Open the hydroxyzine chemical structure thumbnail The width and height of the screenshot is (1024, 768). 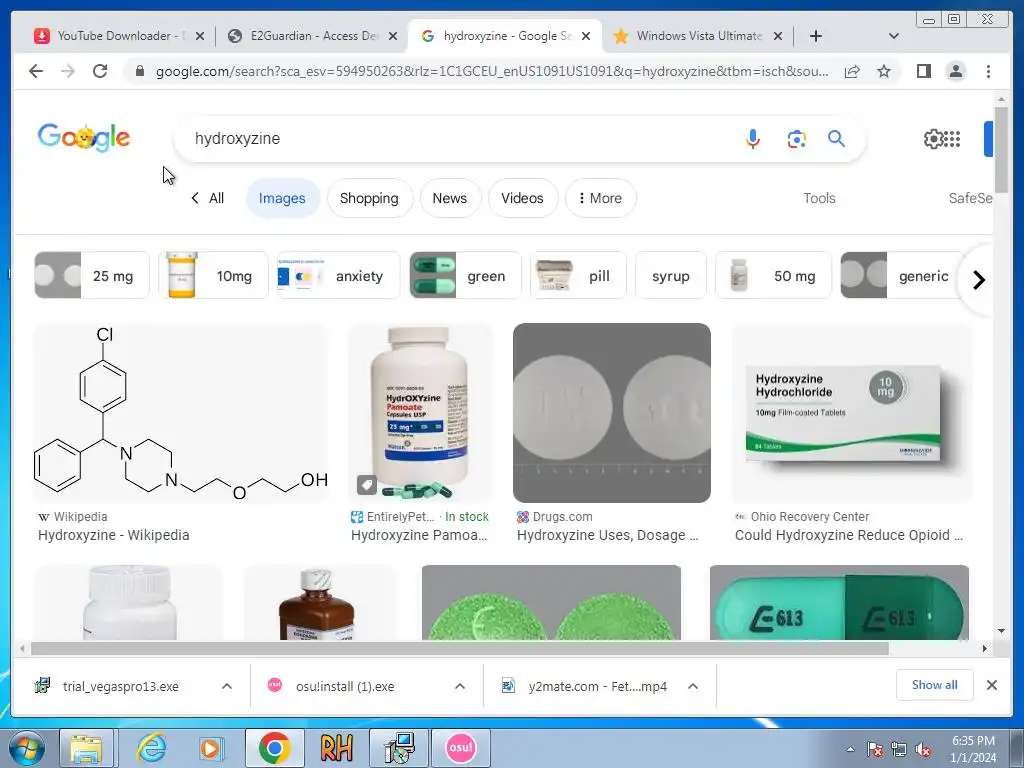pos(181,413)
